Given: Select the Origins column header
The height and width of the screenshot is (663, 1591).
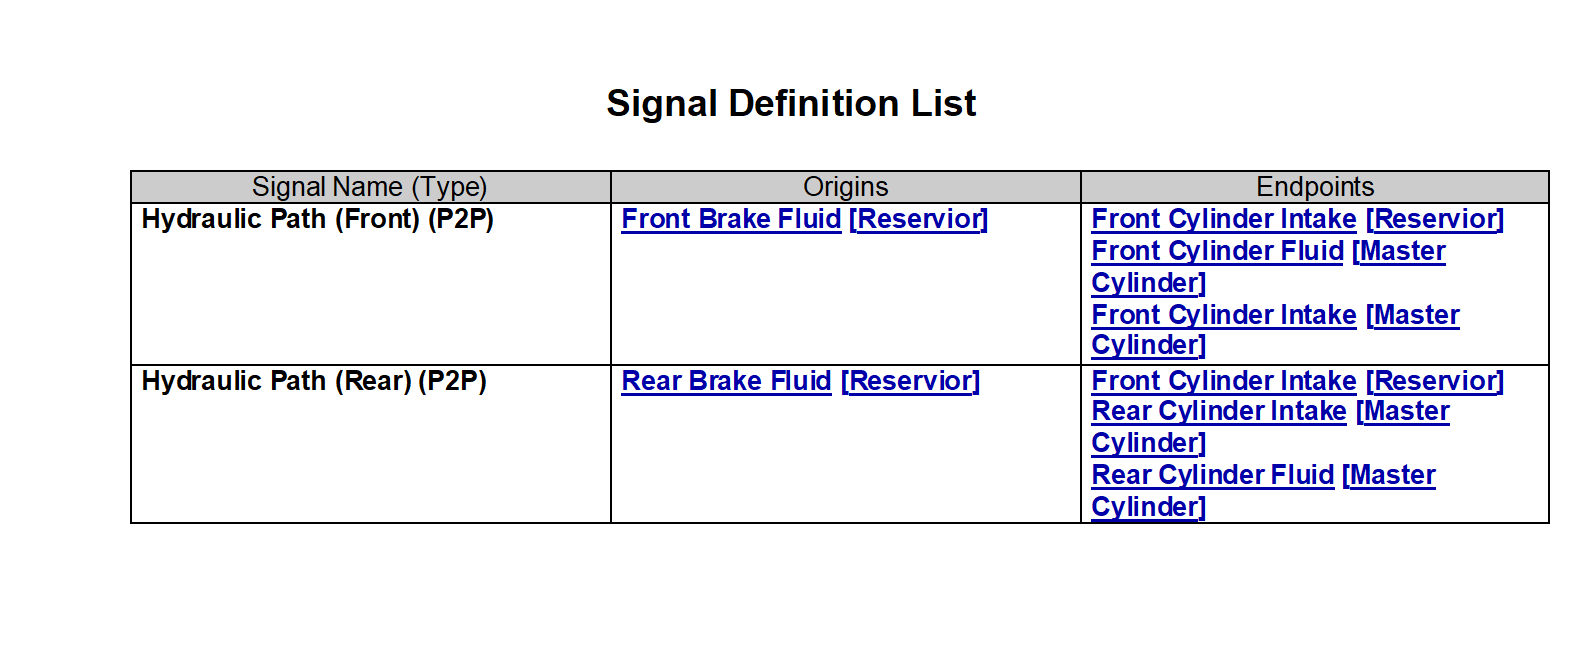Looking at the screenshot, I should pyautogui.click(x=846, y=187).
